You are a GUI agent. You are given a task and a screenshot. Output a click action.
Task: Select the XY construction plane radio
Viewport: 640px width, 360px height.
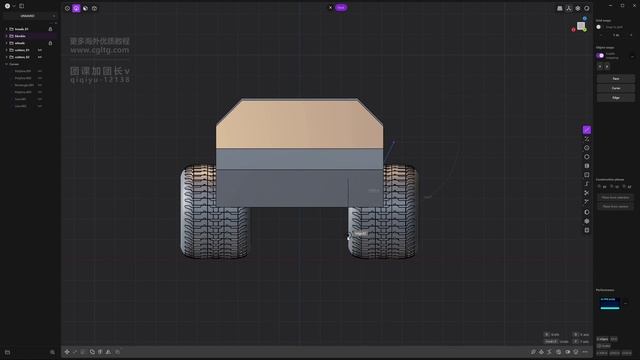599,187
